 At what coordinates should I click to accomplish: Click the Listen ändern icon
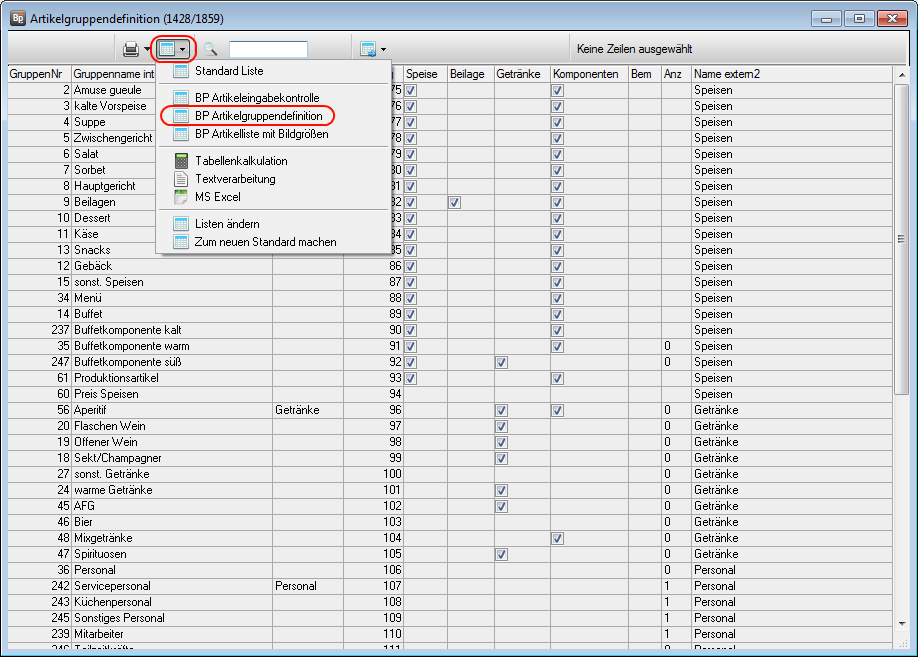pos(181,224)
